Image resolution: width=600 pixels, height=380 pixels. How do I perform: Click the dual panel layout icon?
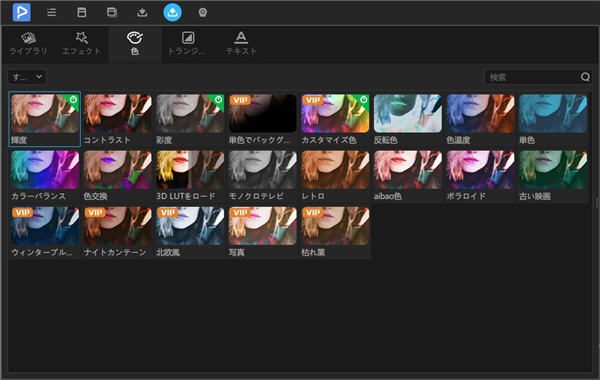[112, 12]
